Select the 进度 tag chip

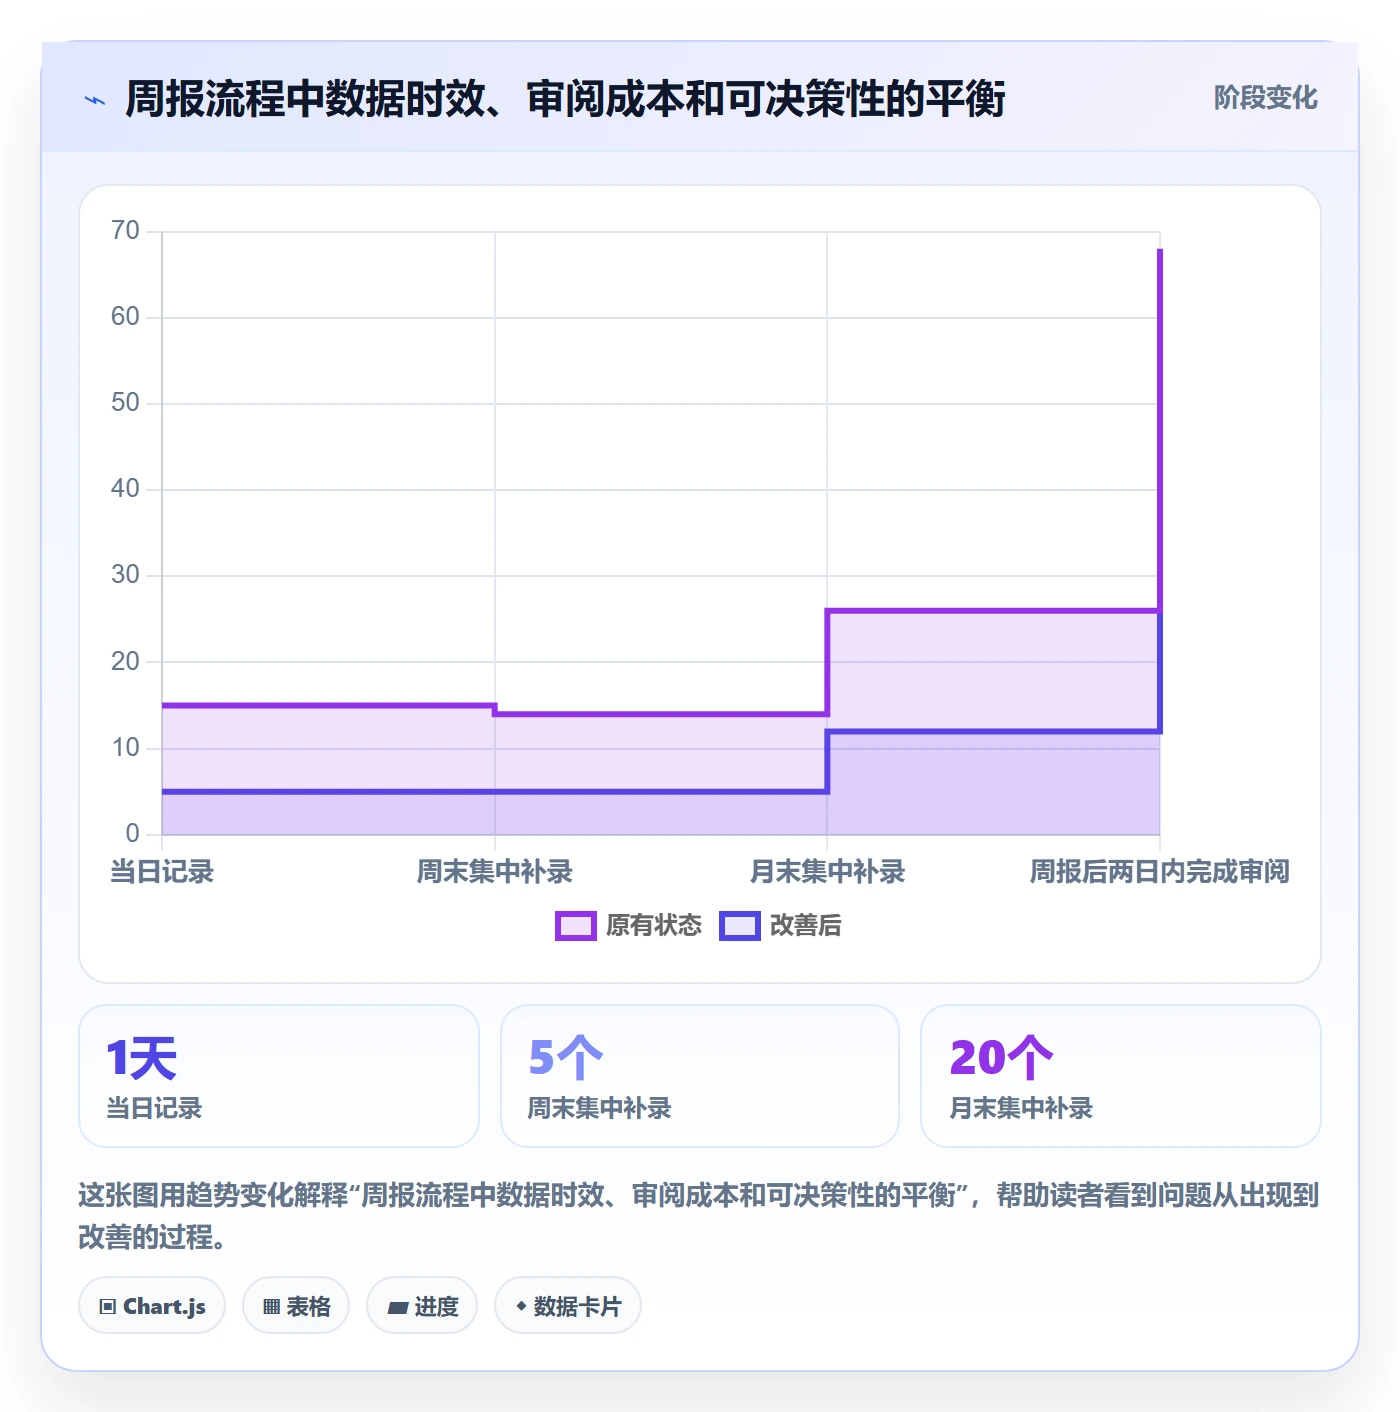coord(422,1306)
